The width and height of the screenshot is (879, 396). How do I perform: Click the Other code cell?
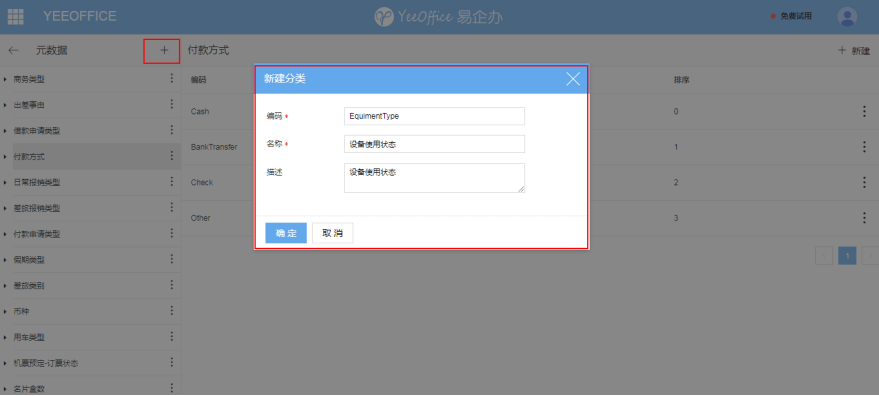201,218
